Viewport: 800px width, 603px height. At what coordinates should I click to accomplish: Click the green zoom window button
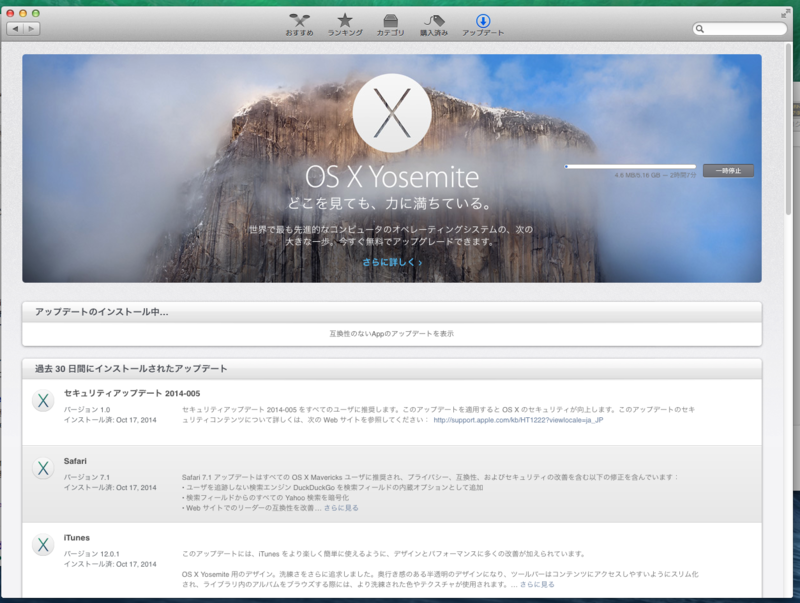[x=36, y=13]
